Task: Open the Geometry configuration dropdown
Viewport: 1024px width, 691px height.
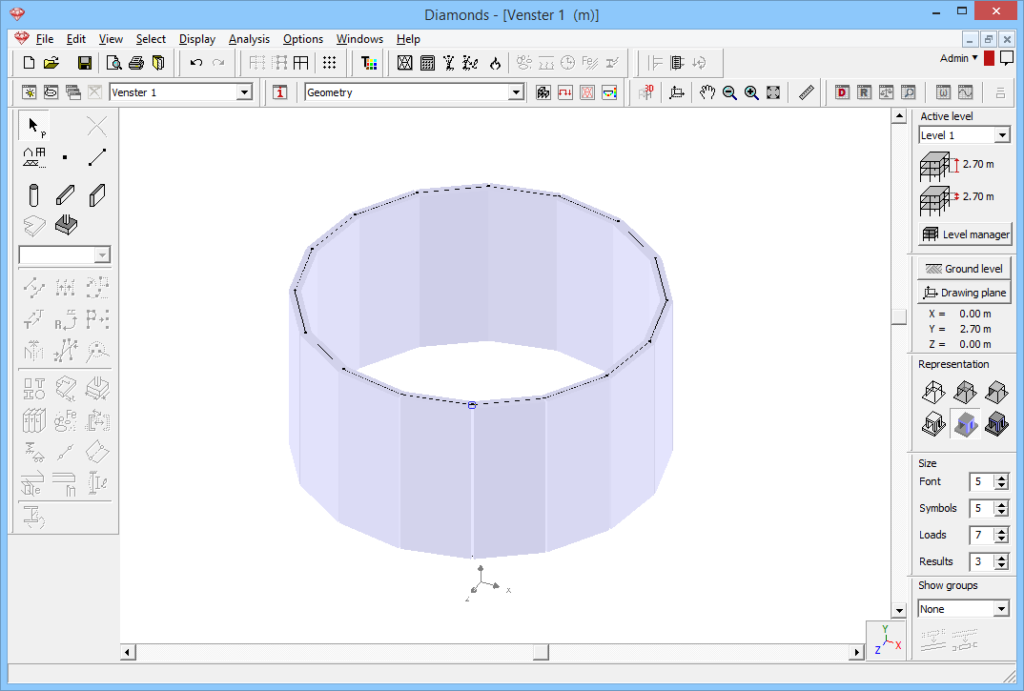Action: 516,93
